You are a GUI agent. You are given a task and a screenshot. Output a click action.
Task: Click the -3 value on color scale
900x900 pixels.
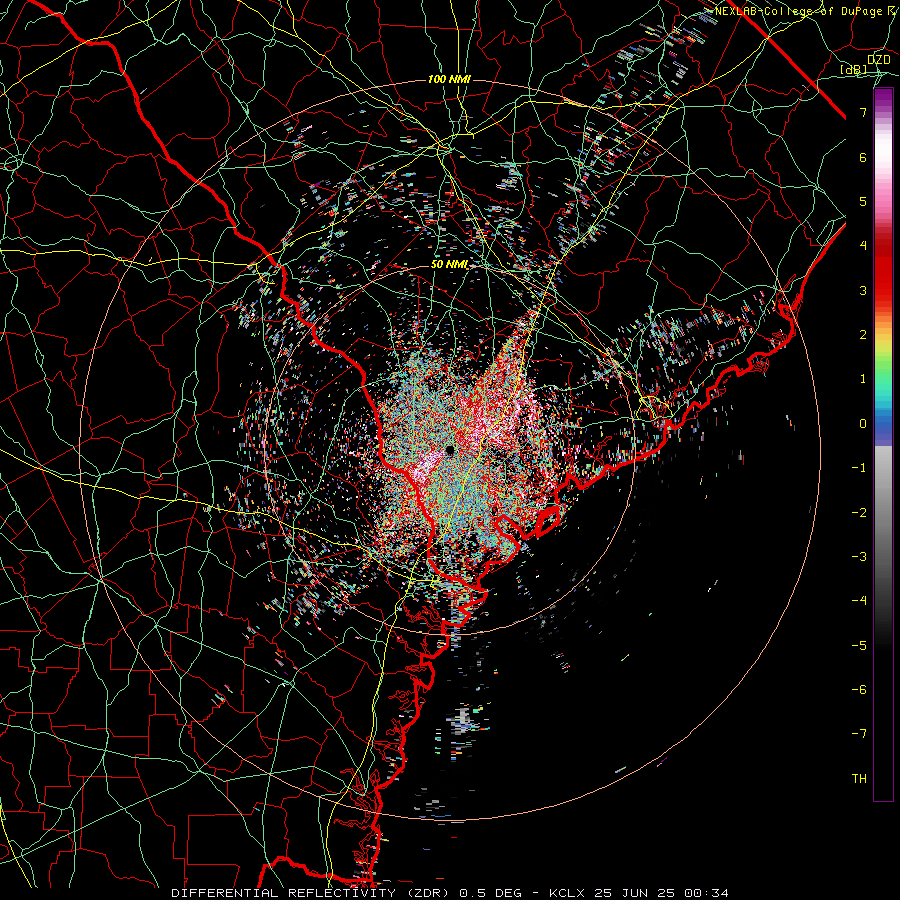(859, 557)
